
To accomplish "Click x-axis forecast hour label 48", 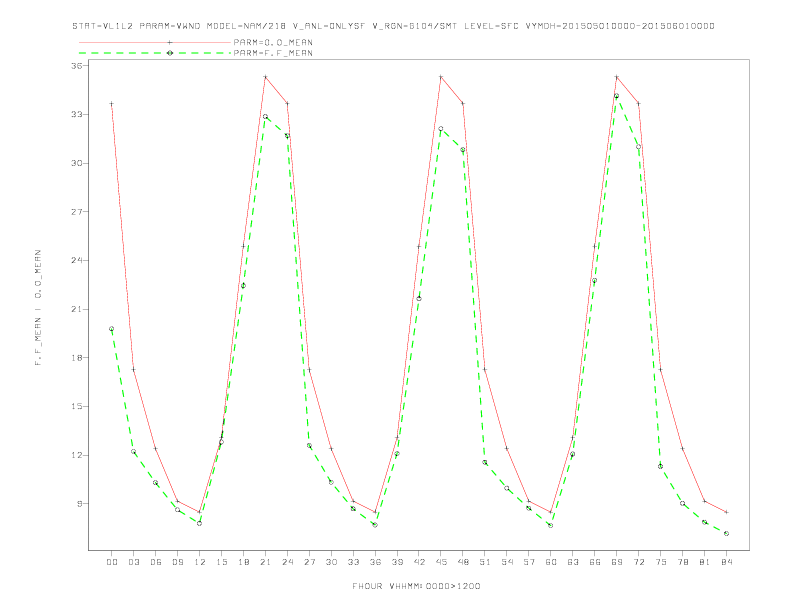I will pos(463,562).
